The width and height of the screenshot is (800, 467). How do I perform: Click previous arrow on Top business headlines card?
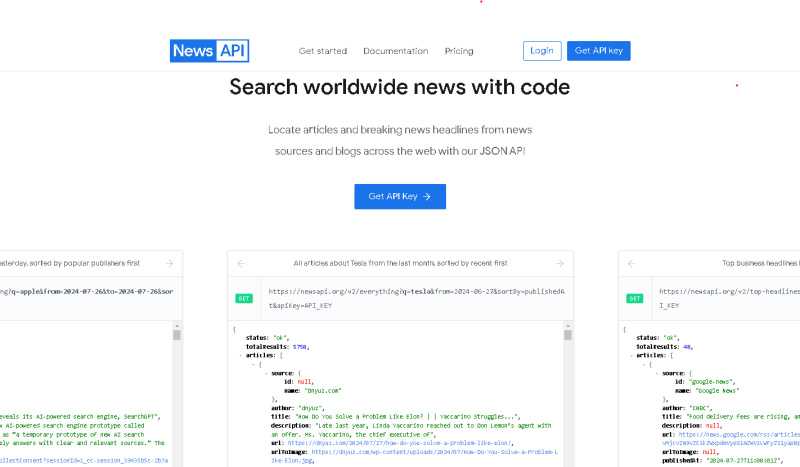pyautogui.click(x=631, y=263)
